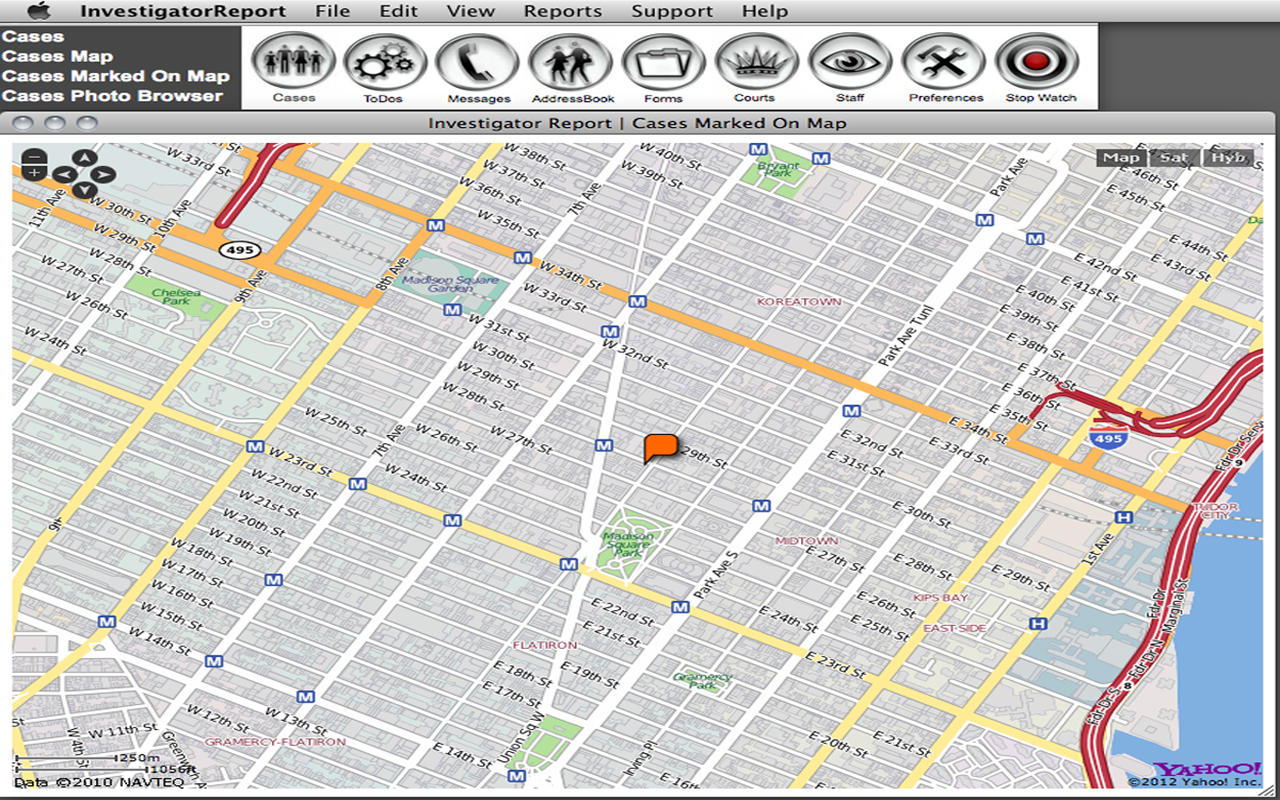Open the Forms folder icon
Viewport: 1280px width, 800px height.
[x=664, y=61]
